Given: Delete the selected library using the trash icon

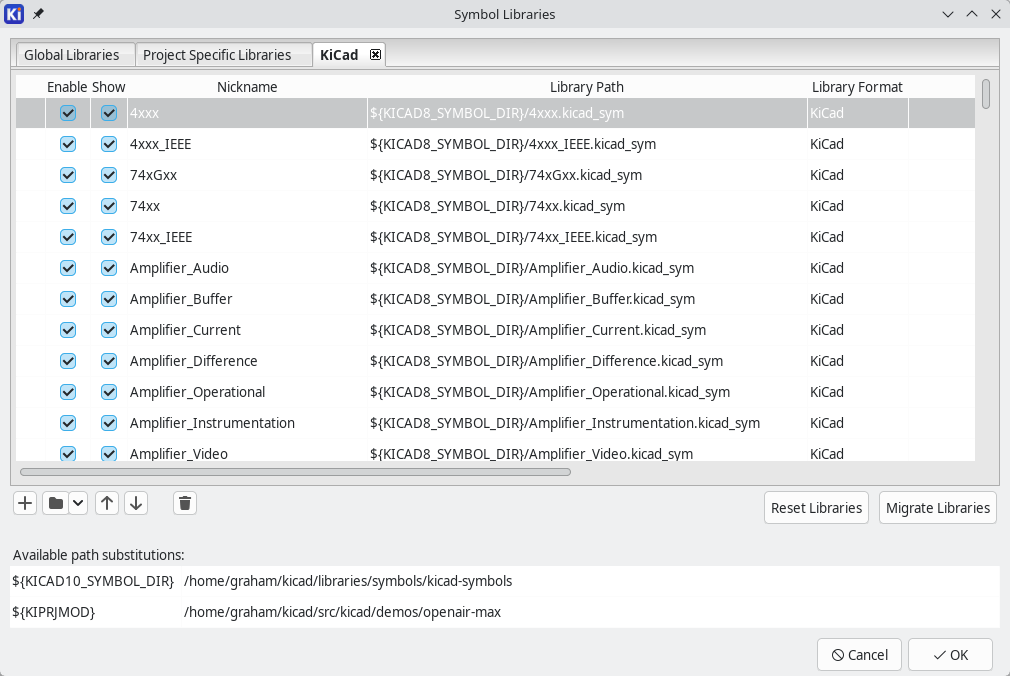Looking at the screenshot, I should tap(184, 503).
